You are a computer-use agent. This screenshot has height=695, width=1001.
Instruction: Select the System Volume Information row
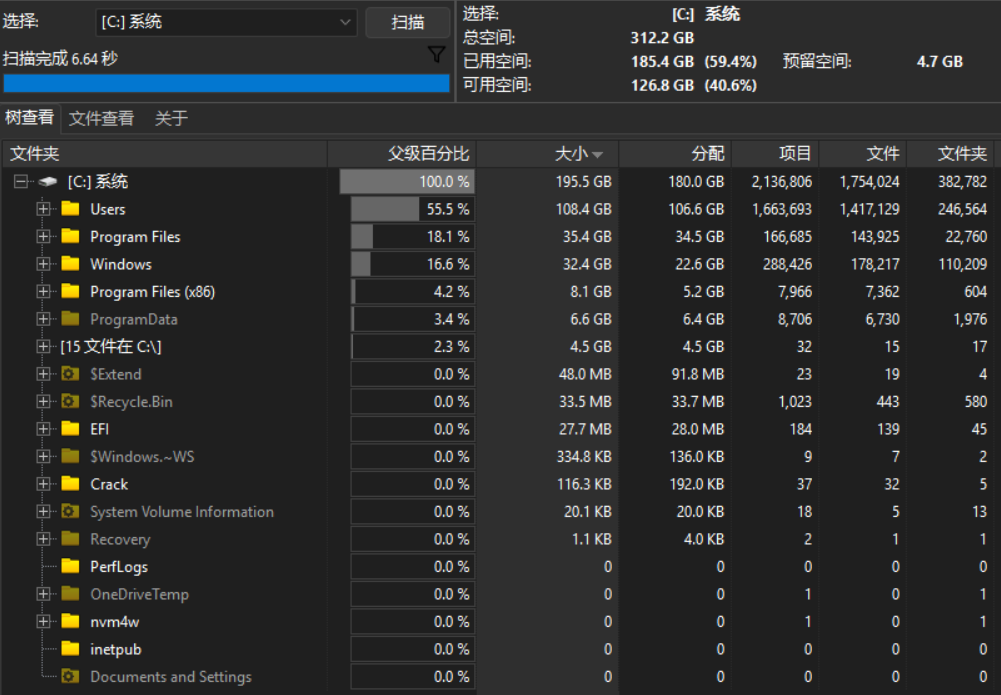pos(182,511)
